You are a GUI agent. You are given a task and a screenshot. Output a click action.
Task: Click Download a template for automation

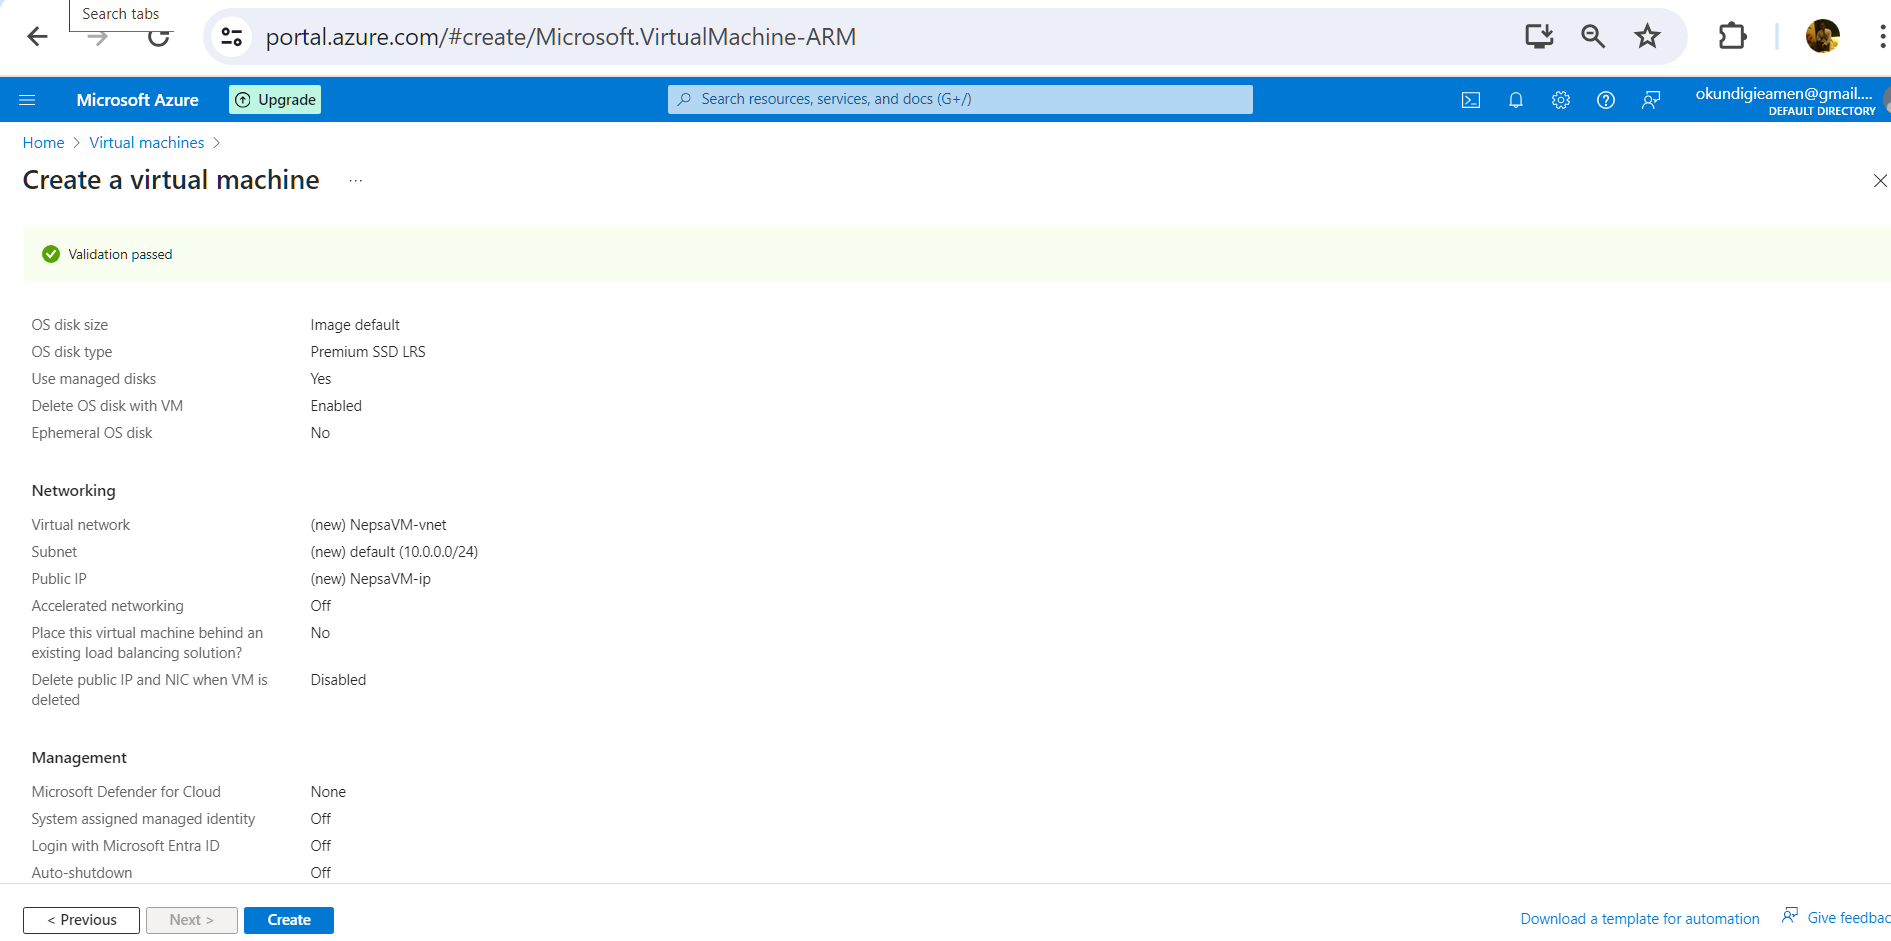point(1640,919)
